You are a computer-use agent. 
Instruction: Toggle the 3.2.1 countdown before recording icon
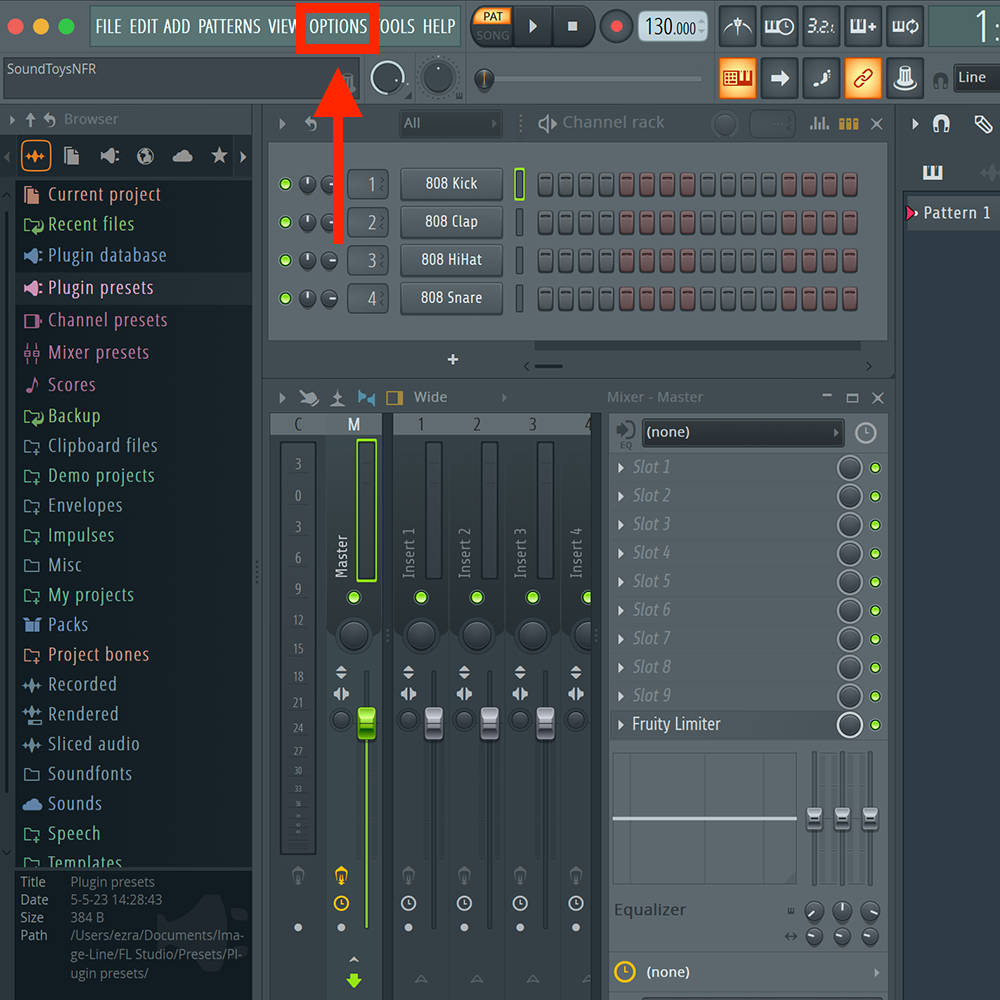821,27
